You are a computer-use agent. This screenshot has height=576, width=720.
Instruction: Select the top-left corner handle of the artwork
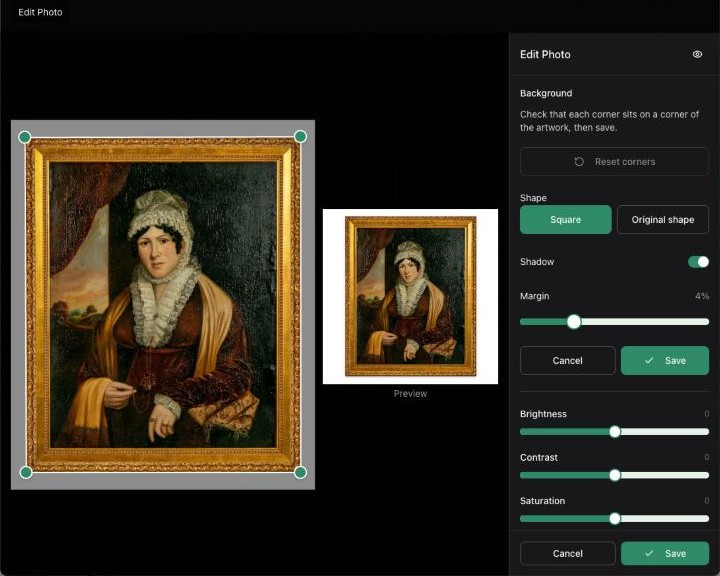[x=25, y=137]
